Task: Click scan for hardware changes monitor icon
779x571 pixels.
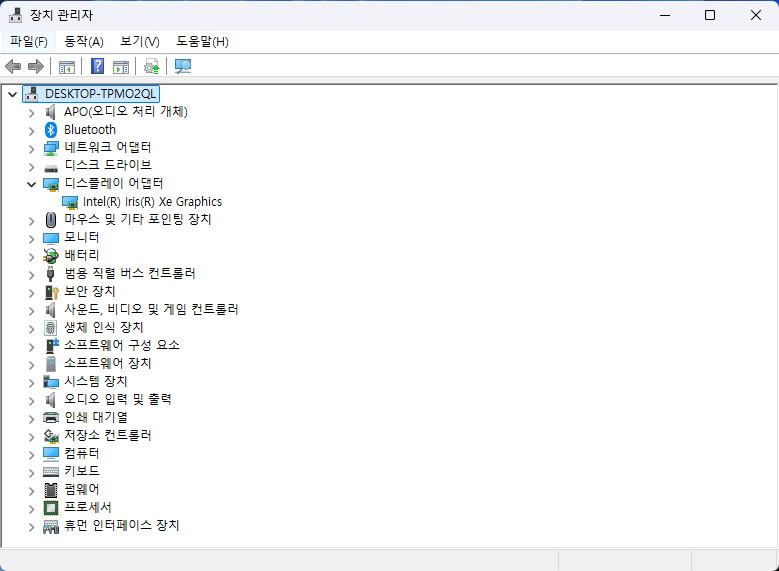Action: click(x=183, y=66)
